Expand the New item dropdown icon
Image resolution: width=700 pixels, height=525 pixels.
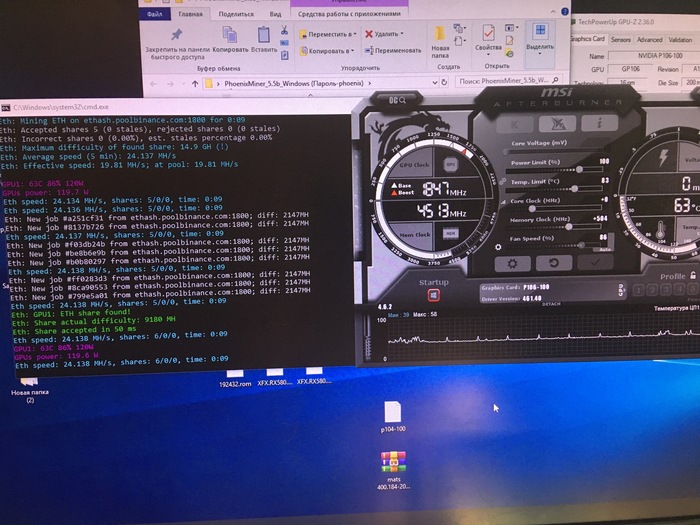(459, 29)
